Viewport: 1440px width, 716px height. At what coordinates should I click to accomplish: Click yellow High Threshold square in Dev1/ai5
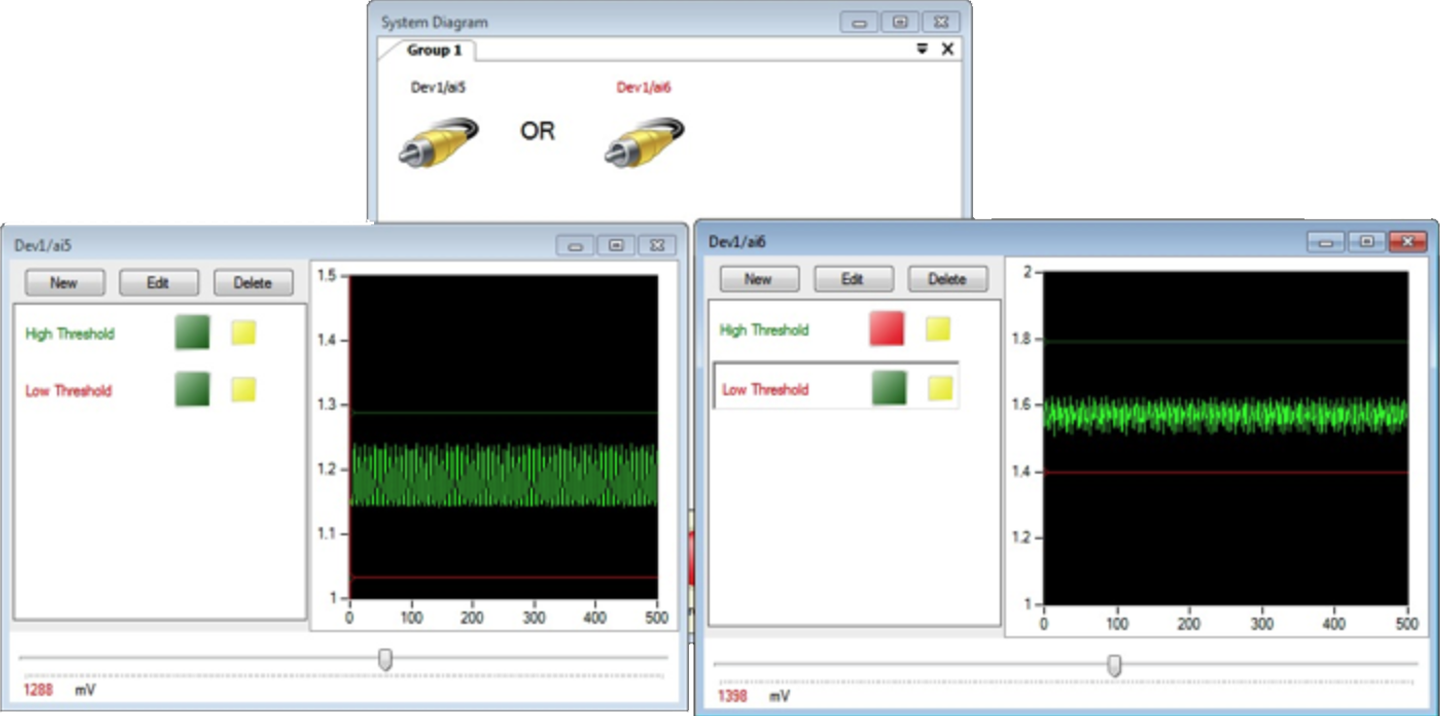(x=244, y=333)
